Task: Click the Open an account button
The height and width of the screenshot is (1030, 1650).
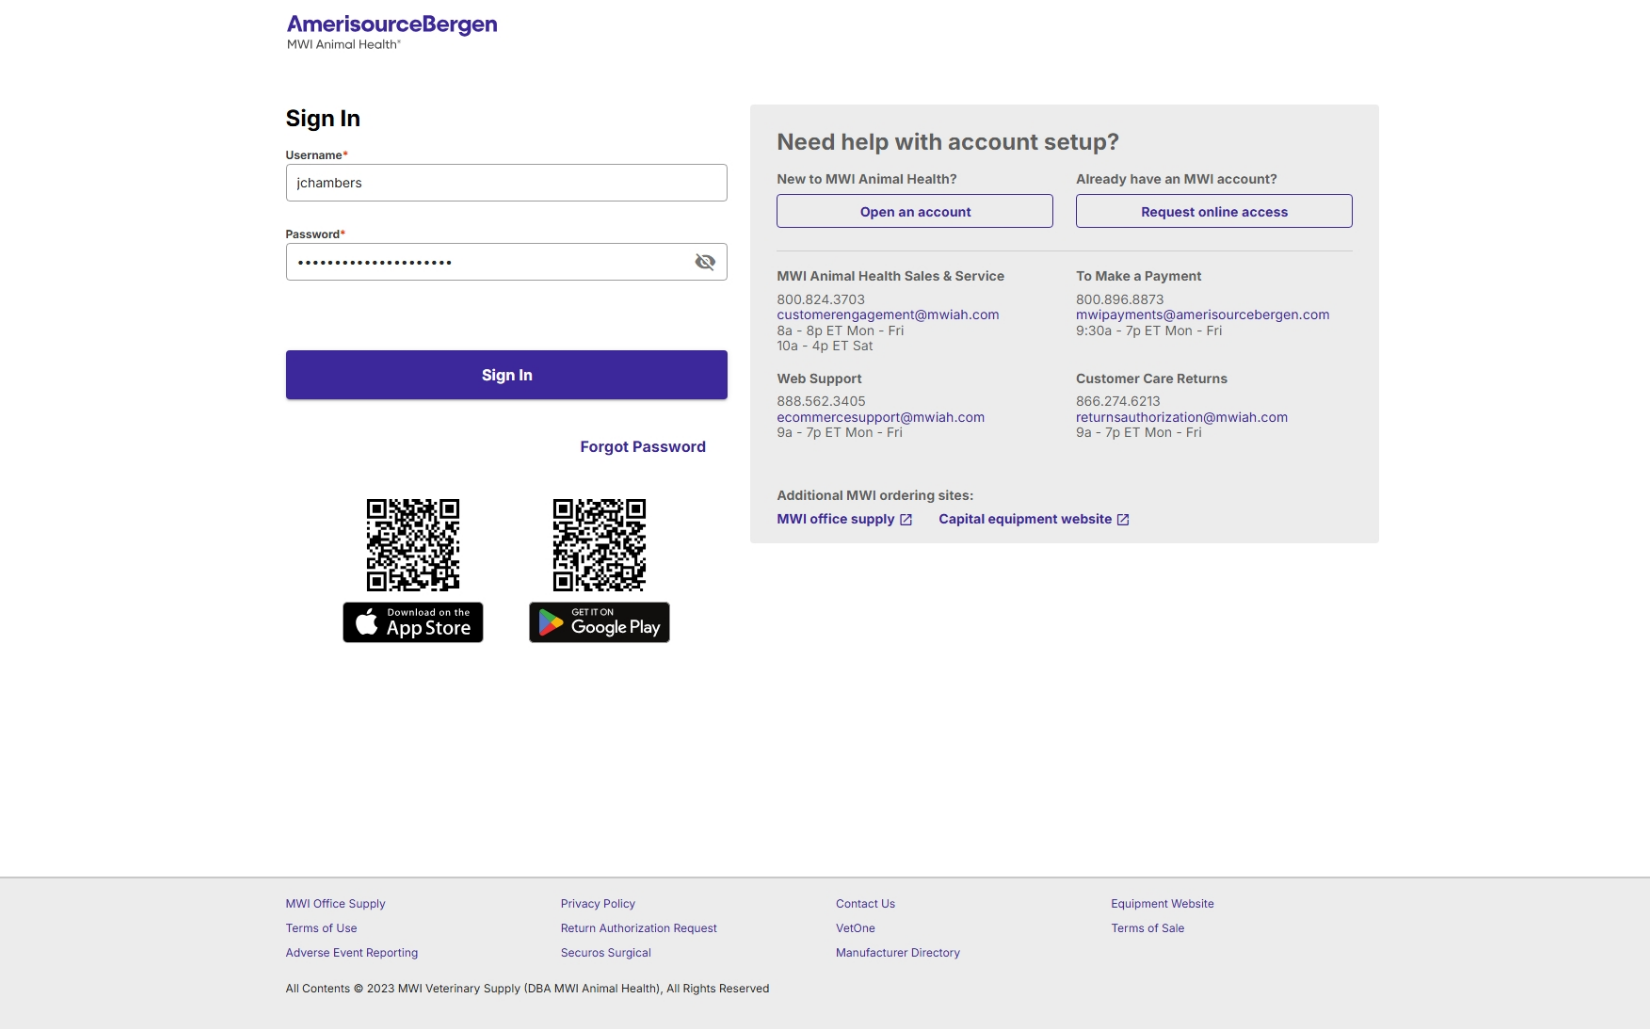Action: point(915,211)
